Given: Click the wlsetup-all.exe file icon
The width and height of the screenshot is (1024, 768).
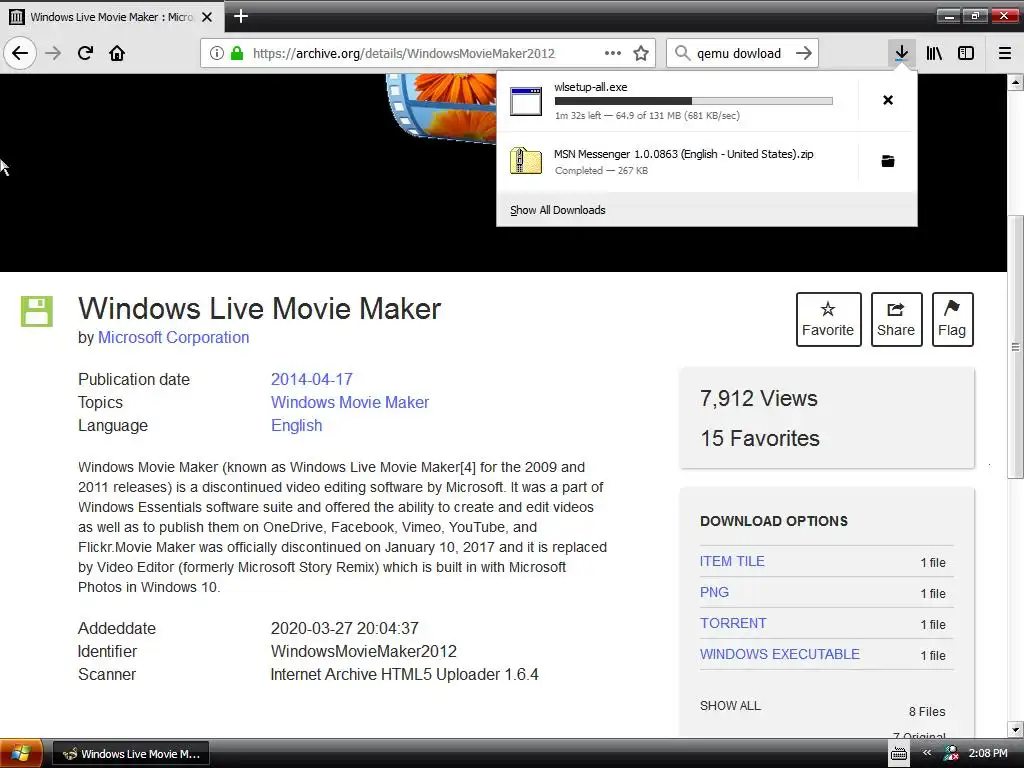Looking at the screenshot, I should click(x=526, y=101).
